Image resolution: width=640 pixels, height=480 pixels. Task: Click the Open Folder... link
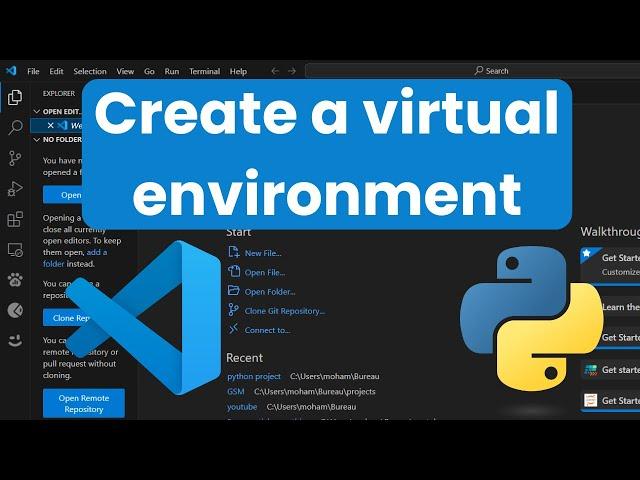point(270,291)
